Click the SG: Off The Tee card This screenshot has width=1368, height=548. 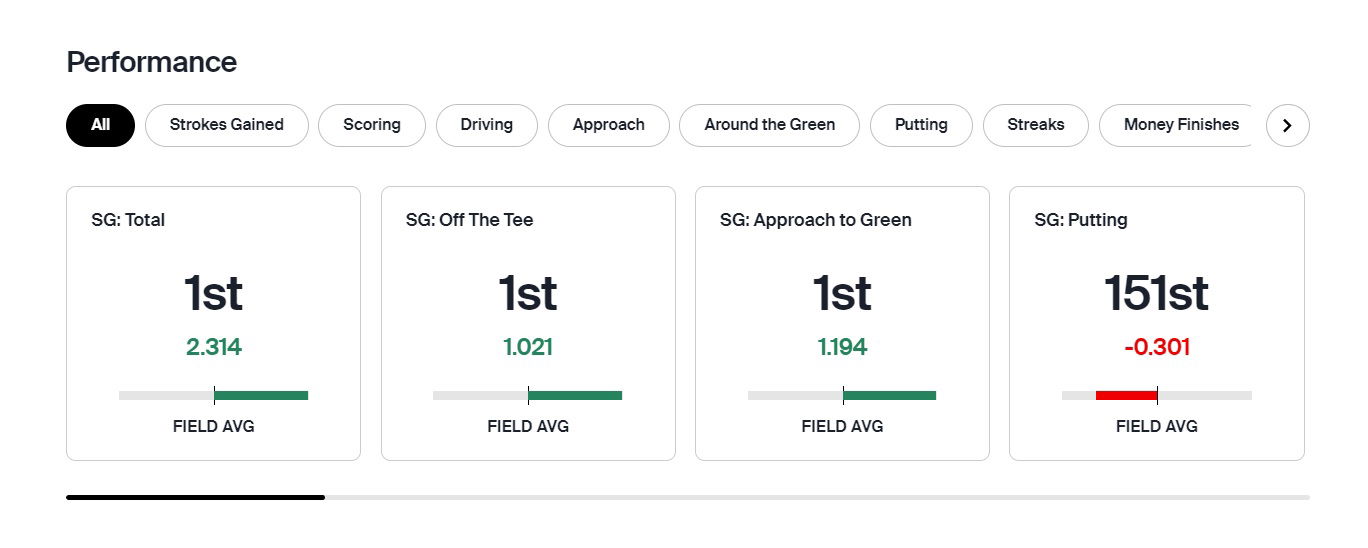(527, 322)
